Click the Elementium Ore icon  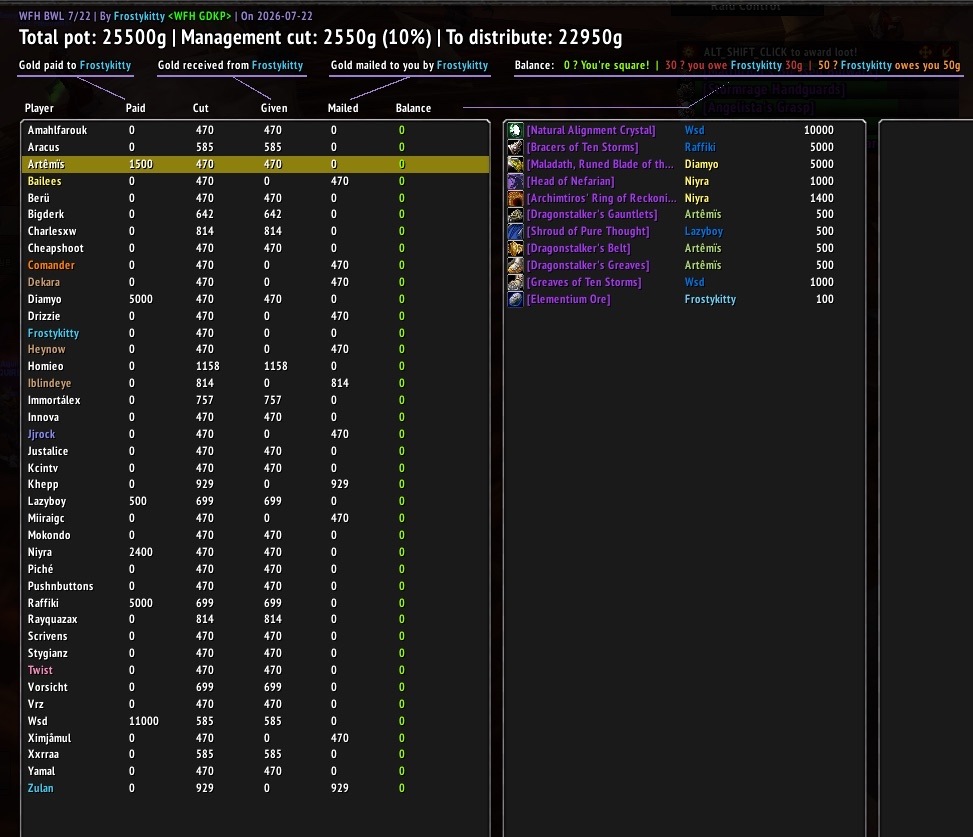[515, 299]
